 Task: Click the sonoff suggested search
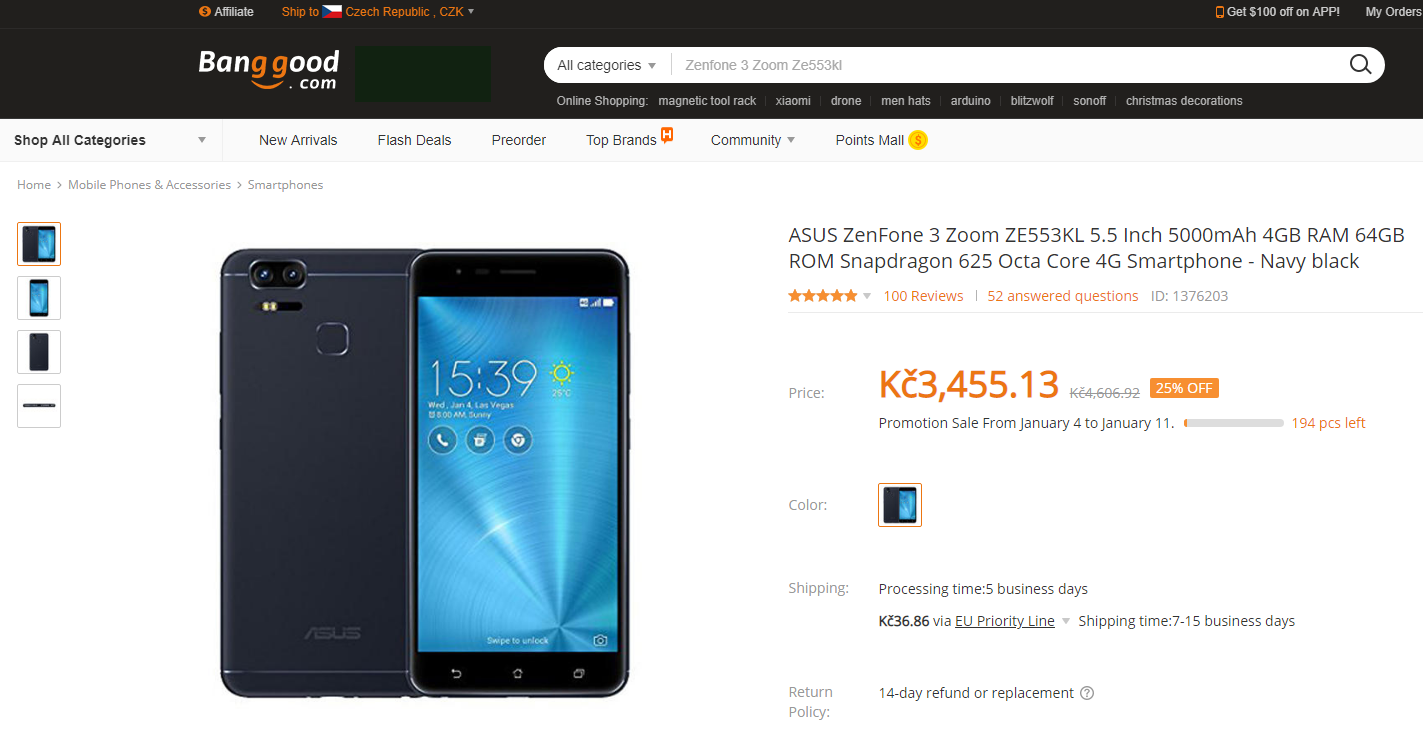click(1090, 101)
